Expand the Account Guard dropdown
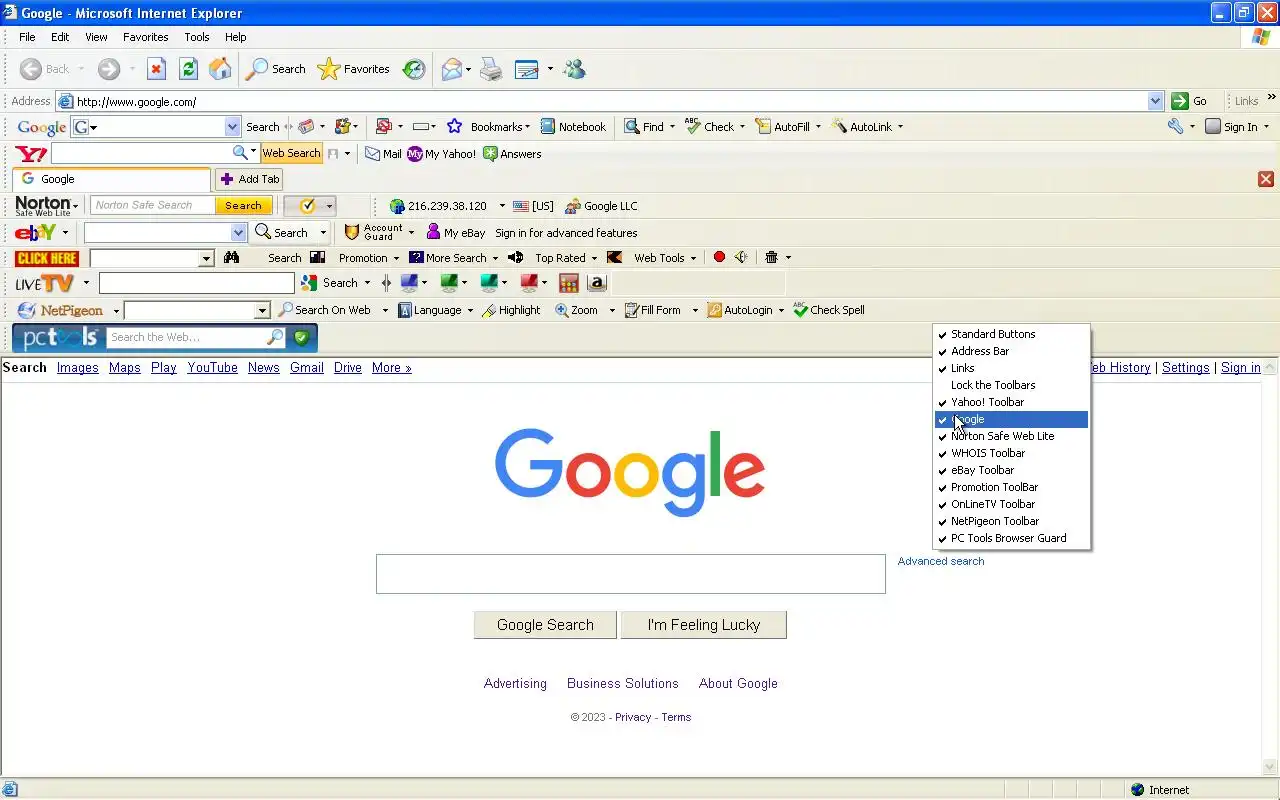 [x=411, y=232]
